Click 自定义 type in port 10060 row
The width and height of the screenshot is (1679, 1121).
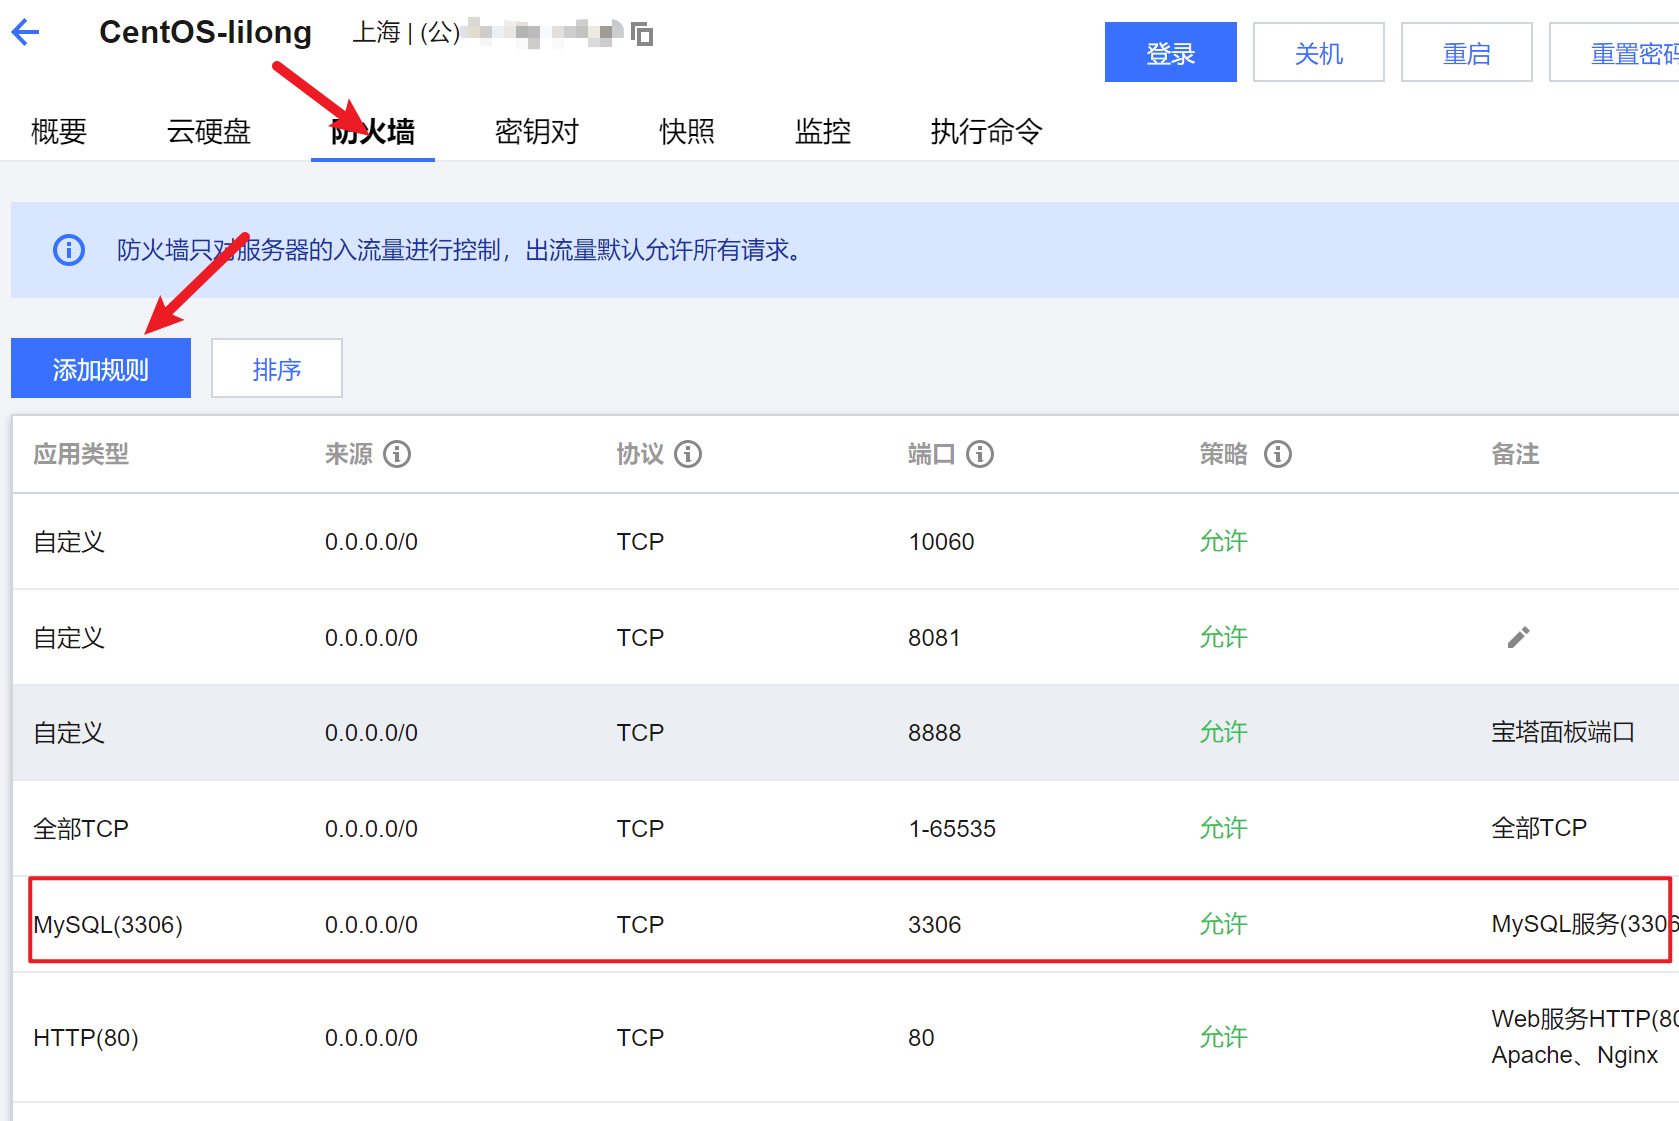[69, 542]
